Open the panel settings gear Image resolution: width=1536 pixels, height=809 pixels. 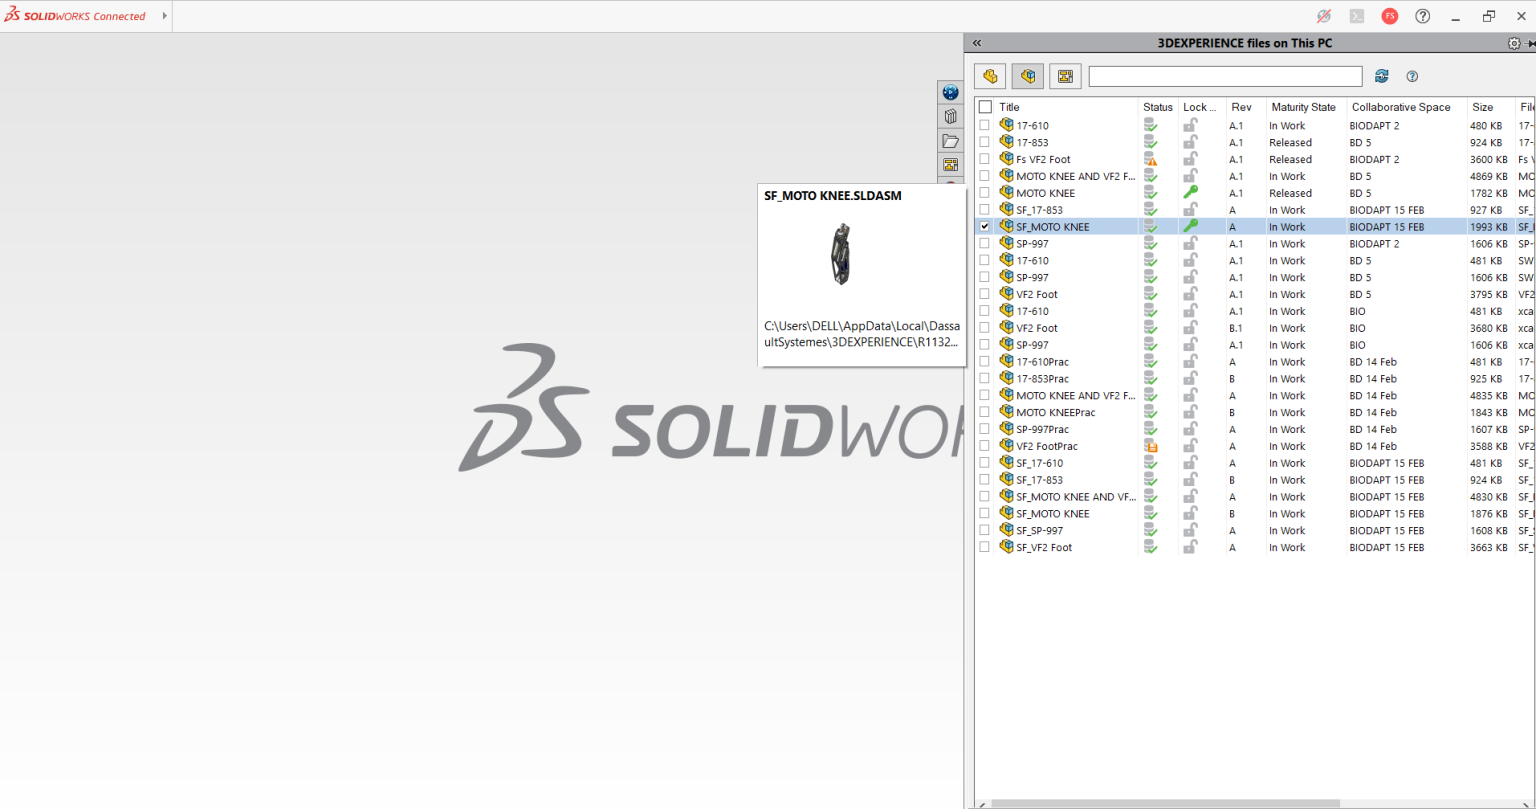[1514, 43]
